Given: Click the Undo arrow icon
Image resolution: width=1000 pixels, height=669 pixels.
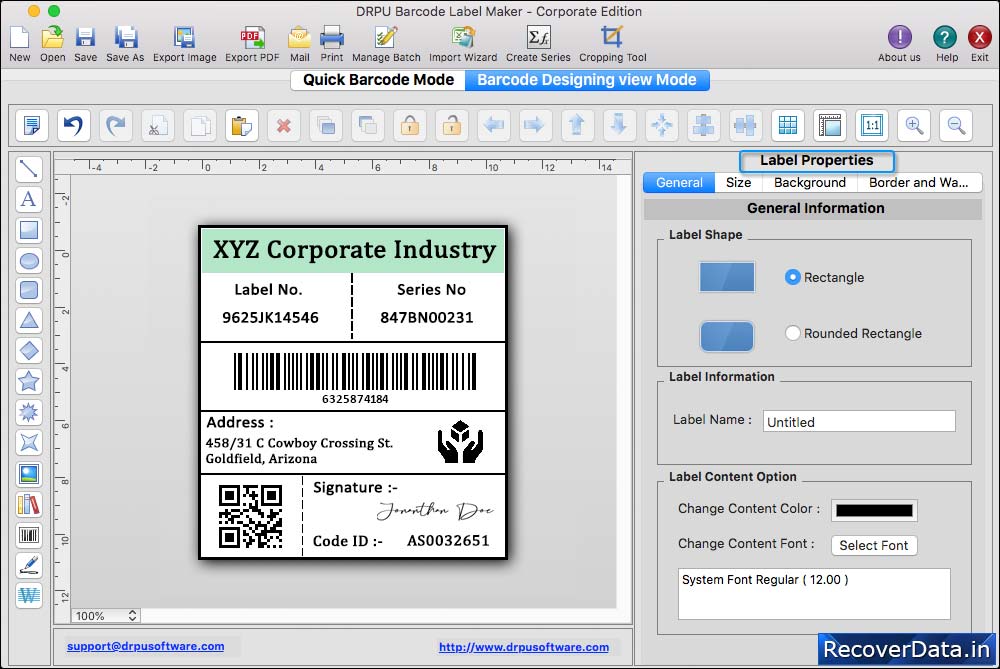Looking at the screenshot, I should coord(73,125).
